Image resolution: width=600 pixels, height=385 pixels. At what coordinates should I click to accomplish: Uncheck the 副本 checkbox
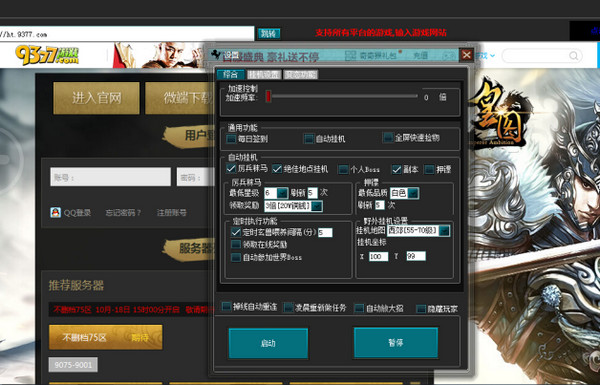pyautogui.click(x=396, y=169)
